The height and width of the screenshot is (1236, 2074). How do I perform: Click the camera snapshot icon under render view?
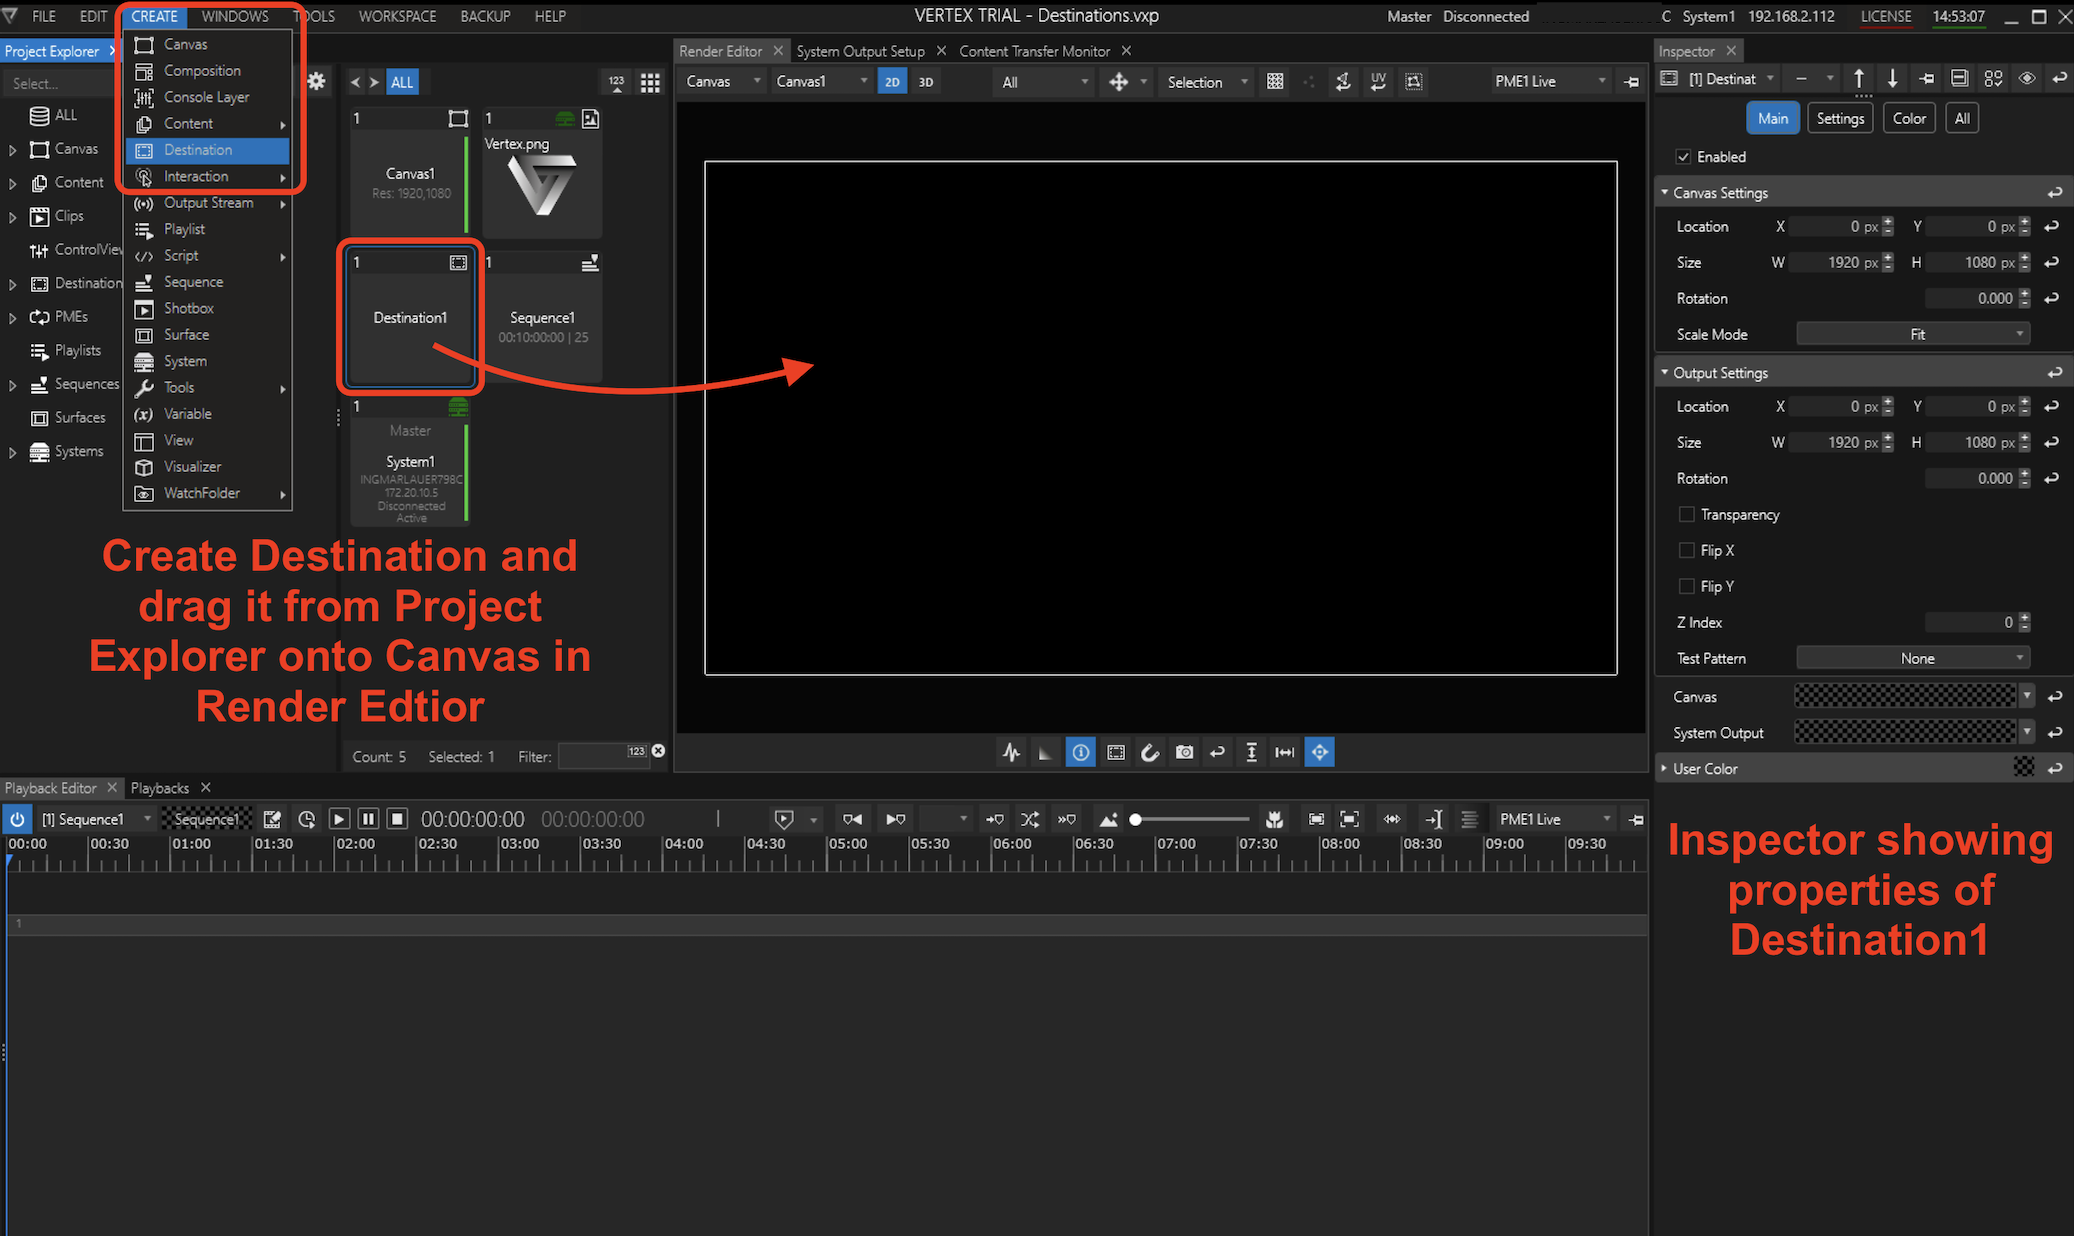point(1184,752)
